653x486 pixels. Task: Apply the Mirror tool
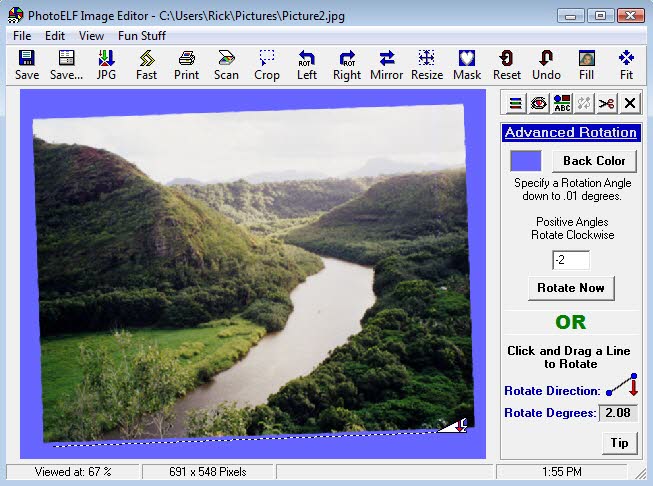pyautogui.click(x=386, y=65)
